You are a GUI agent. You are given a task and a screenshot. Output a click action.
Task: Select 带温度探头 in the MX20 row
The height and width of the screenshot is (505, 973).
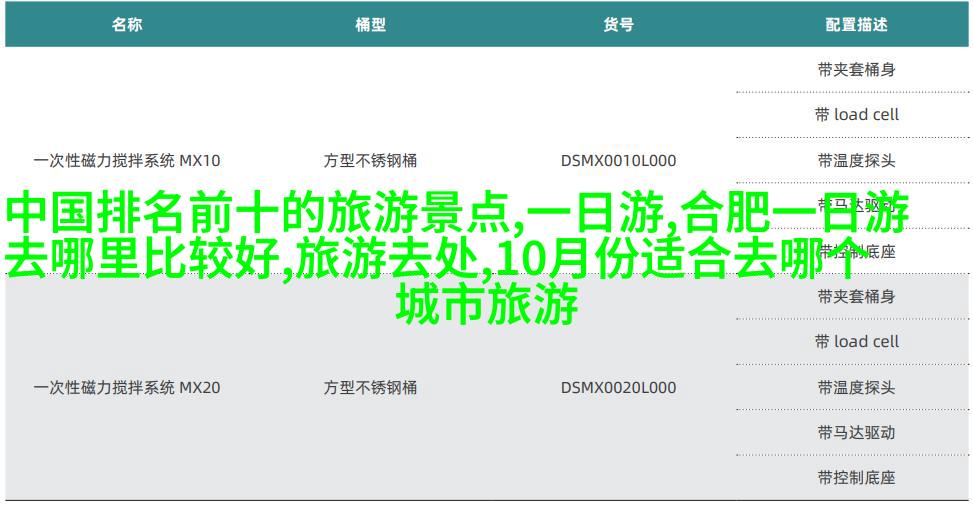[x=856, y=387]
